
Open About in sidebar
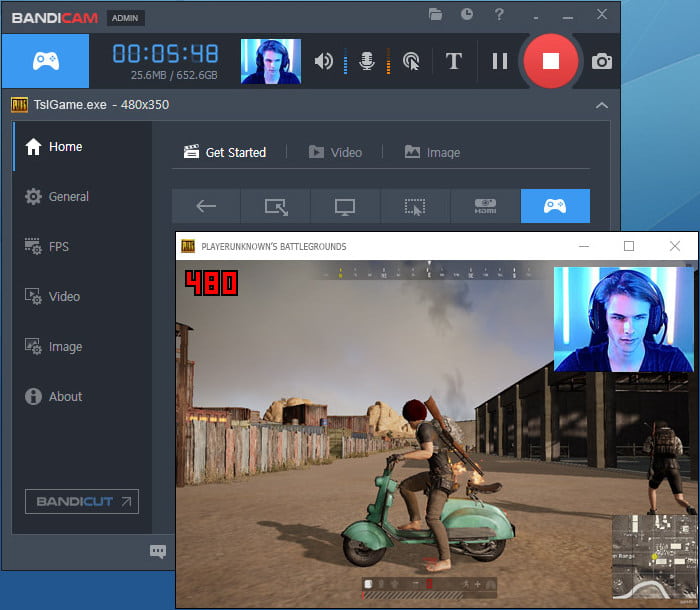click(x=83, y=397)
